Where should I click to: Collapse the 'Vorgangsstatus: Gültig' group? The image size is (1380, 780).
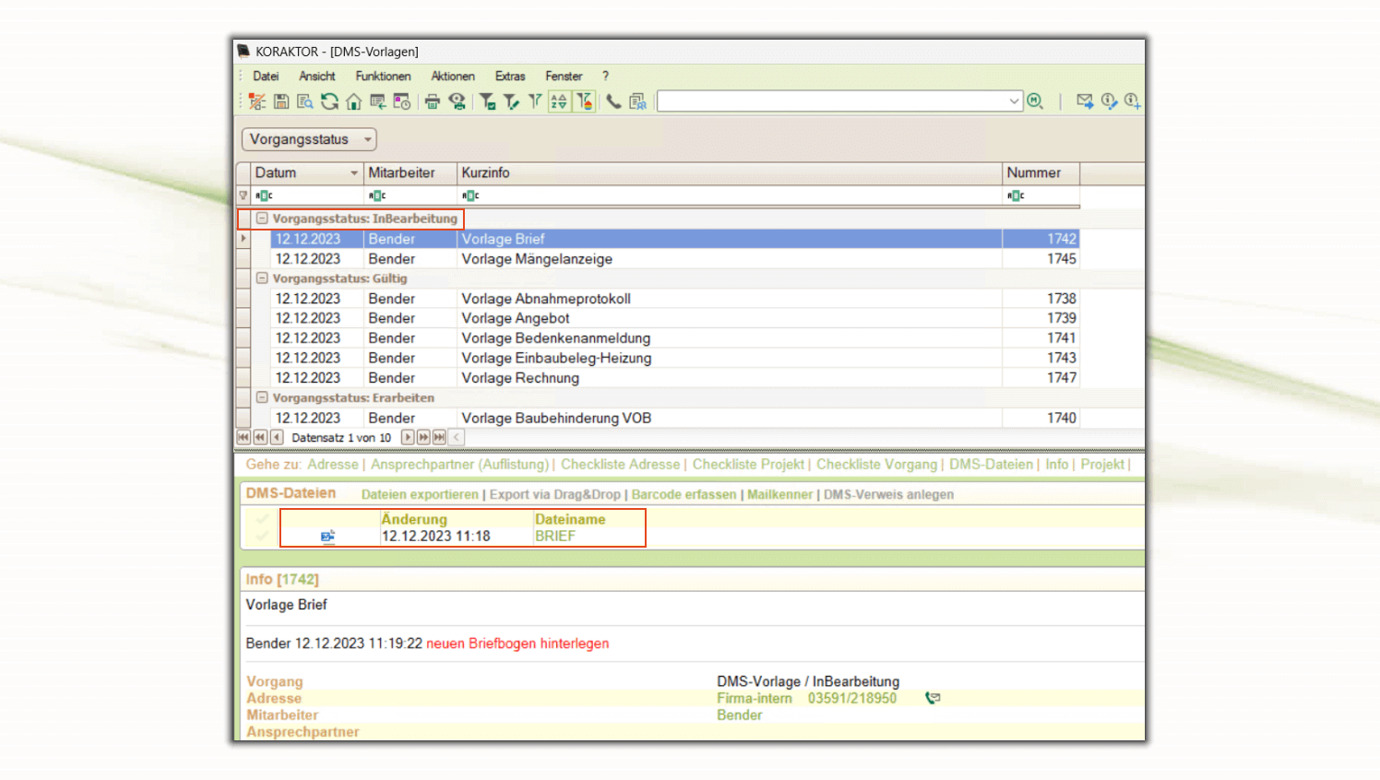[x=262, y=278]
